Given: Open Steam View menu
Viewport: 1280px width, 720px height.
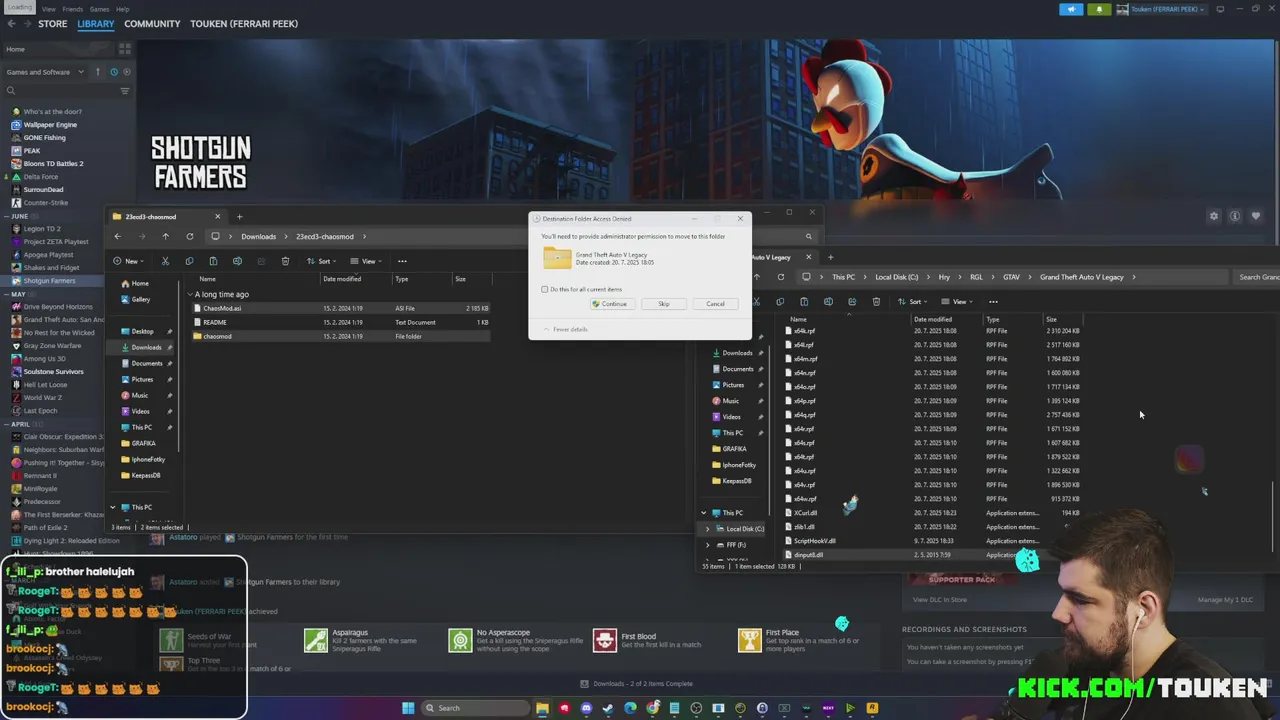Looking at the screenshot, I should tap(48, 9).
